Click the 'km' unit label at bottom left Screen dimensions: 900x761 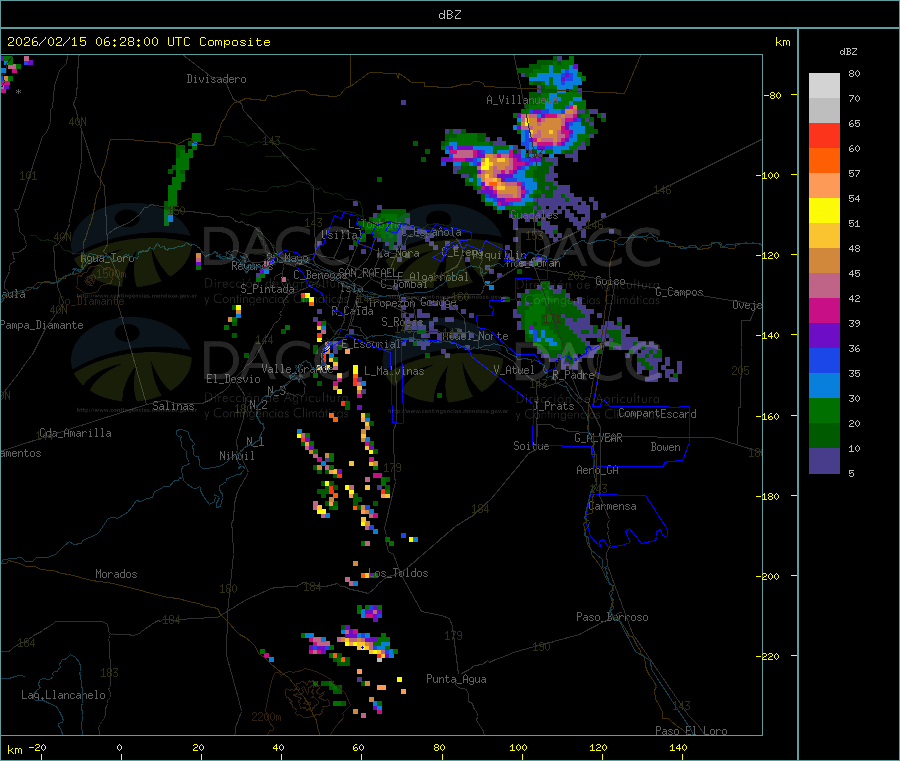coord(15,750)
